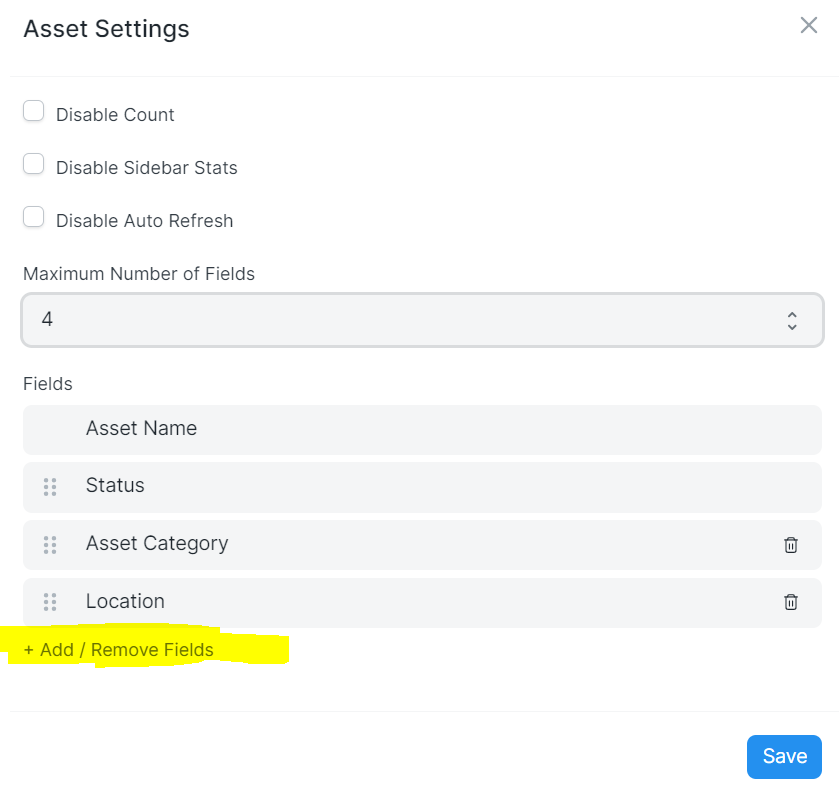Check the Disable Auto Refresh option
This screenshot has width=839, height=785.
[x=33, y=217]
